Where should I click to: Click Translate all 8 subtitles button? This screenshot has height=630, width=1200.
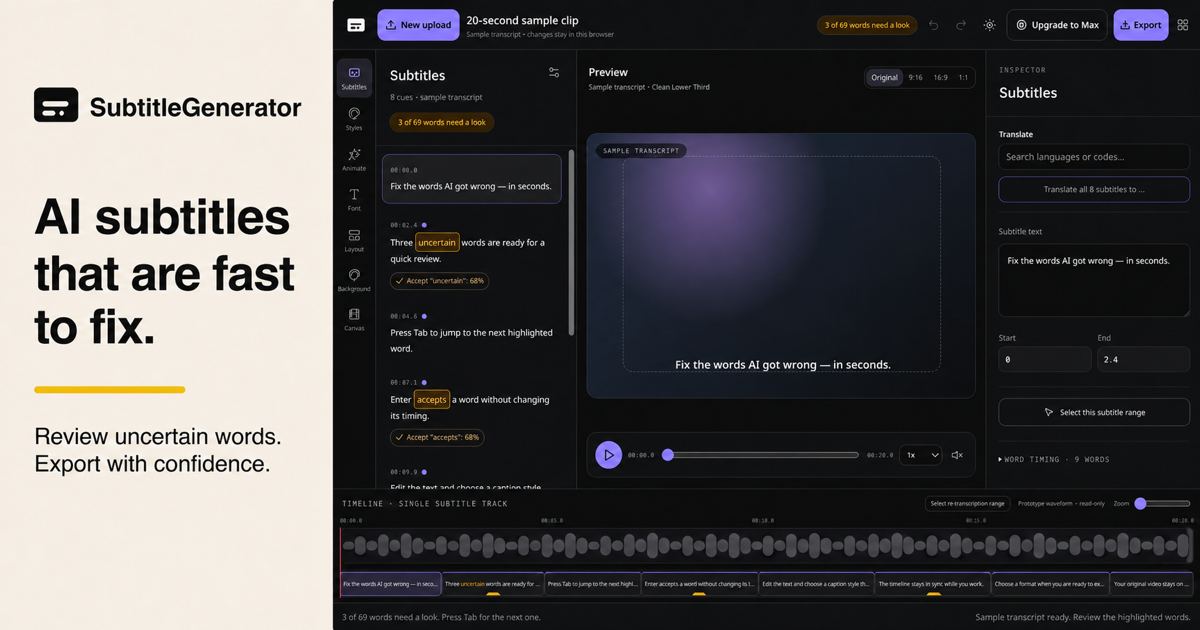point(1094,189)
